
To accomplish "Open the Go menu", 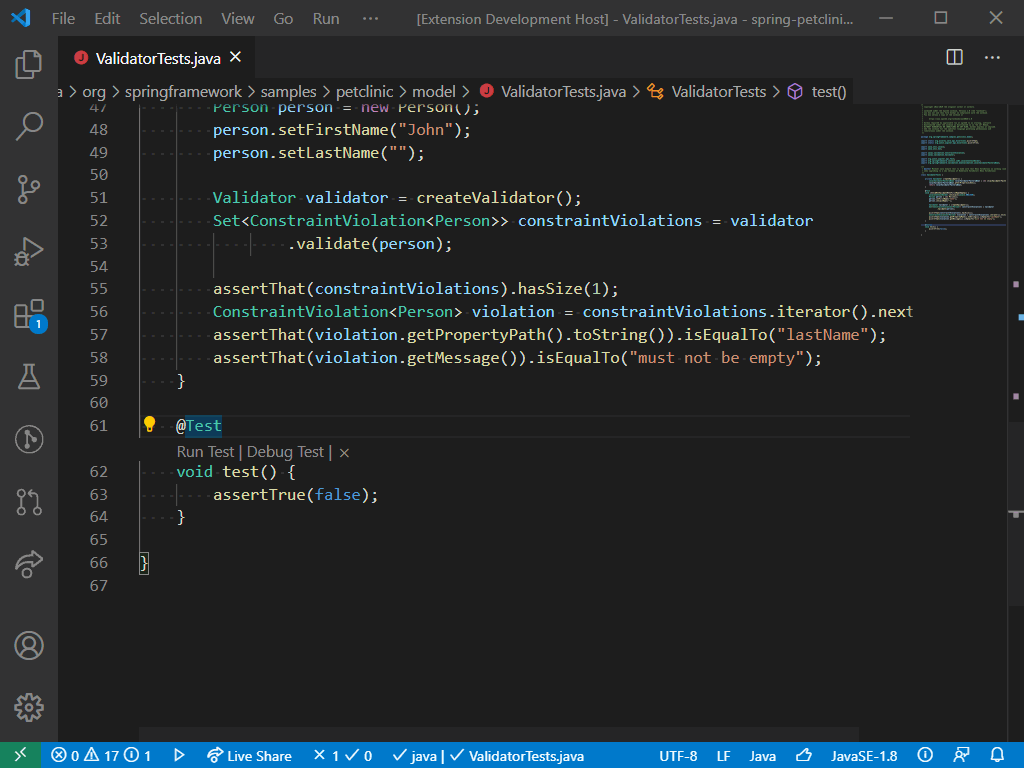I will click(x=283, y=18).
